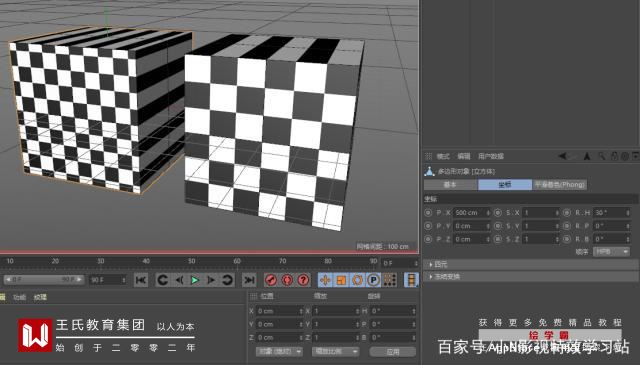Click attribute manager up arrow
The width and height of the screenshot is (640, 365).
587,156
